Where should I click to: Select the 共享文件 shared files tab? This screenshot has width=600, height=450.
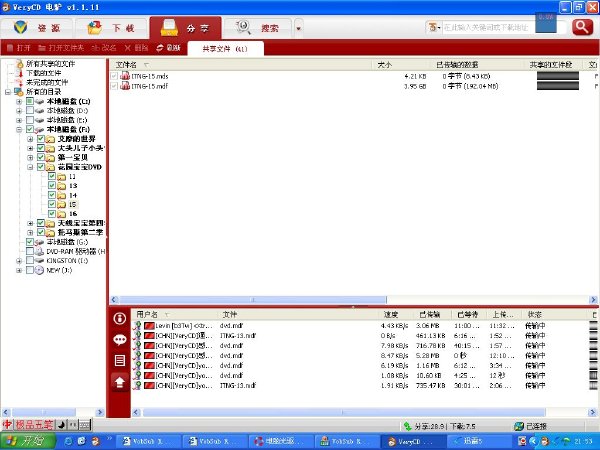pyautogui.click(x=225, y=49)
